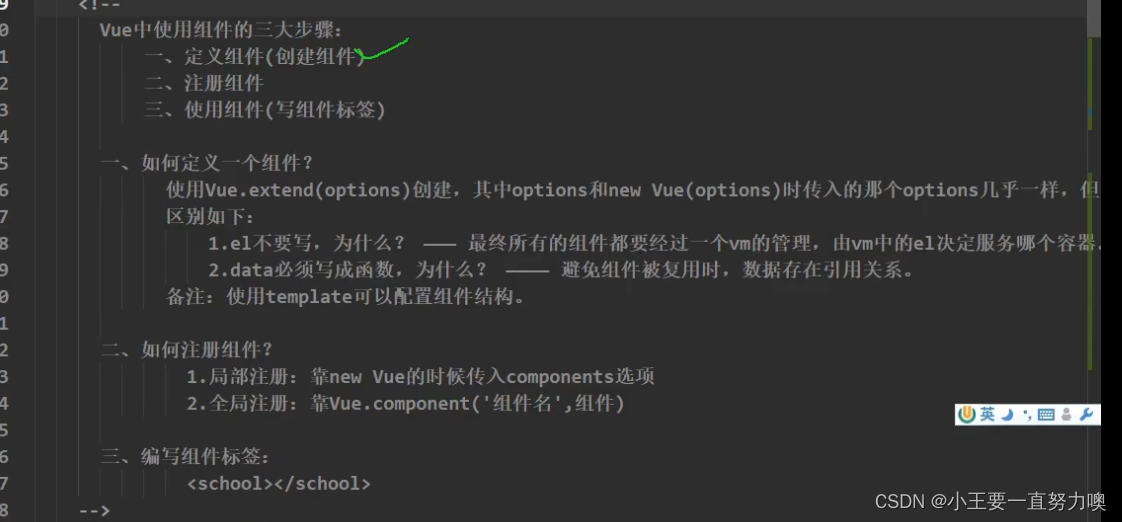This screenshot has height=522, width=1122.
Task: Click the input method U logo icon
Action: tap(967, 414)
